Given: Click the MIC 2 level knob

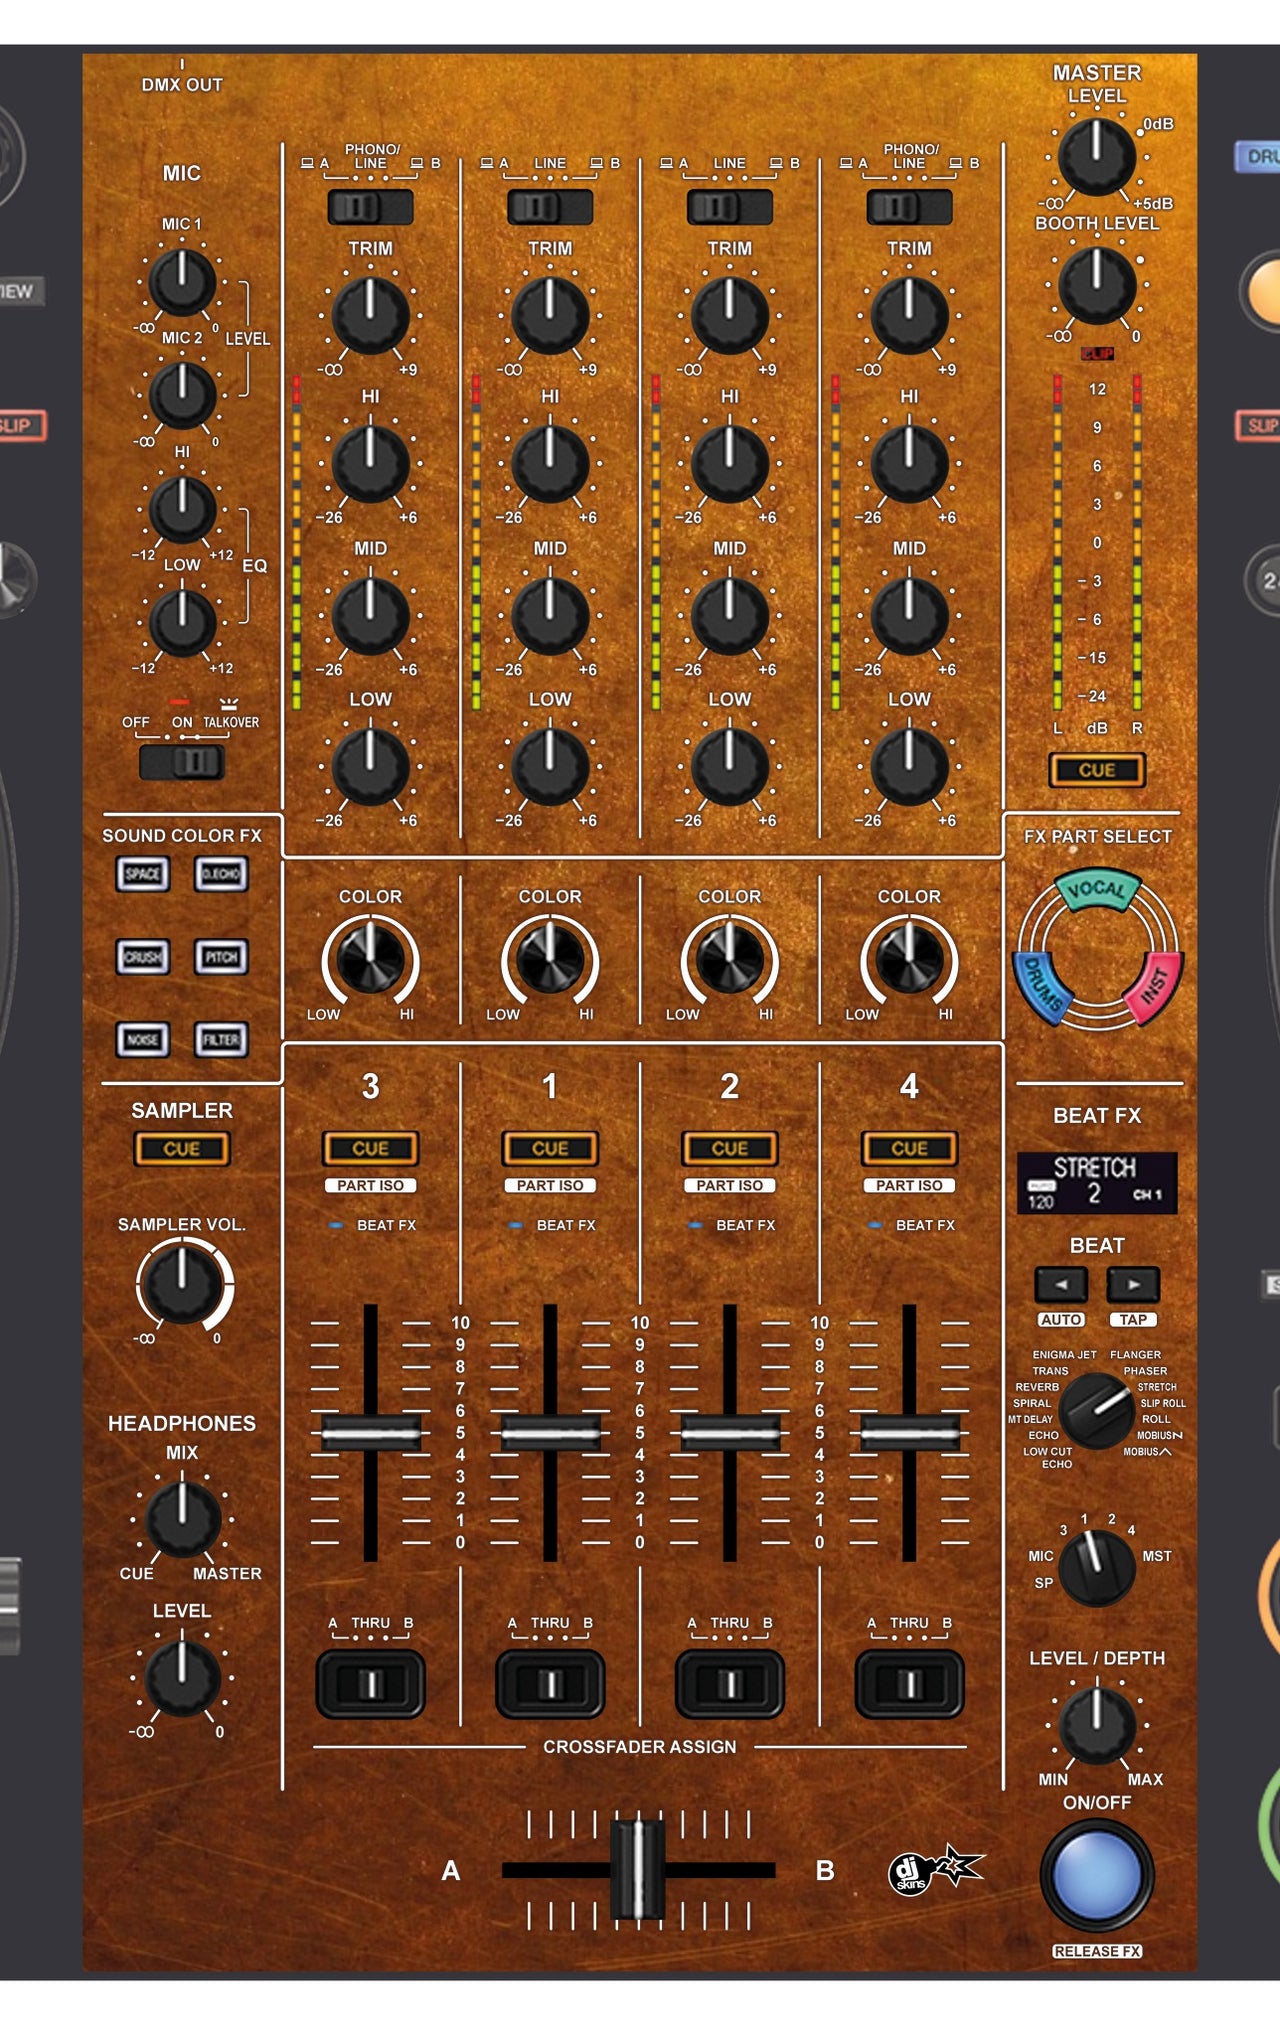Looking at the screenshot, I should [182, 395].
